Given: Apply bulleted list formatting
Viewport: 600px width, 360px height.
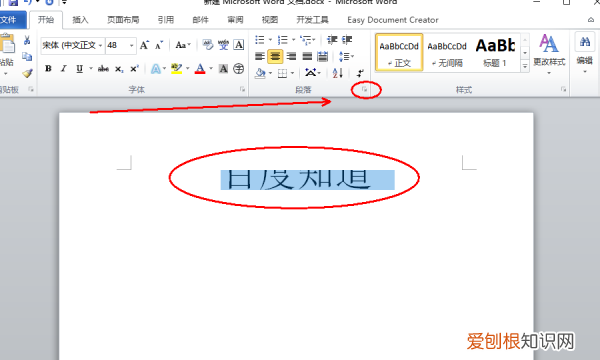Looking at the screenshot, I should [x=260, y=39].
